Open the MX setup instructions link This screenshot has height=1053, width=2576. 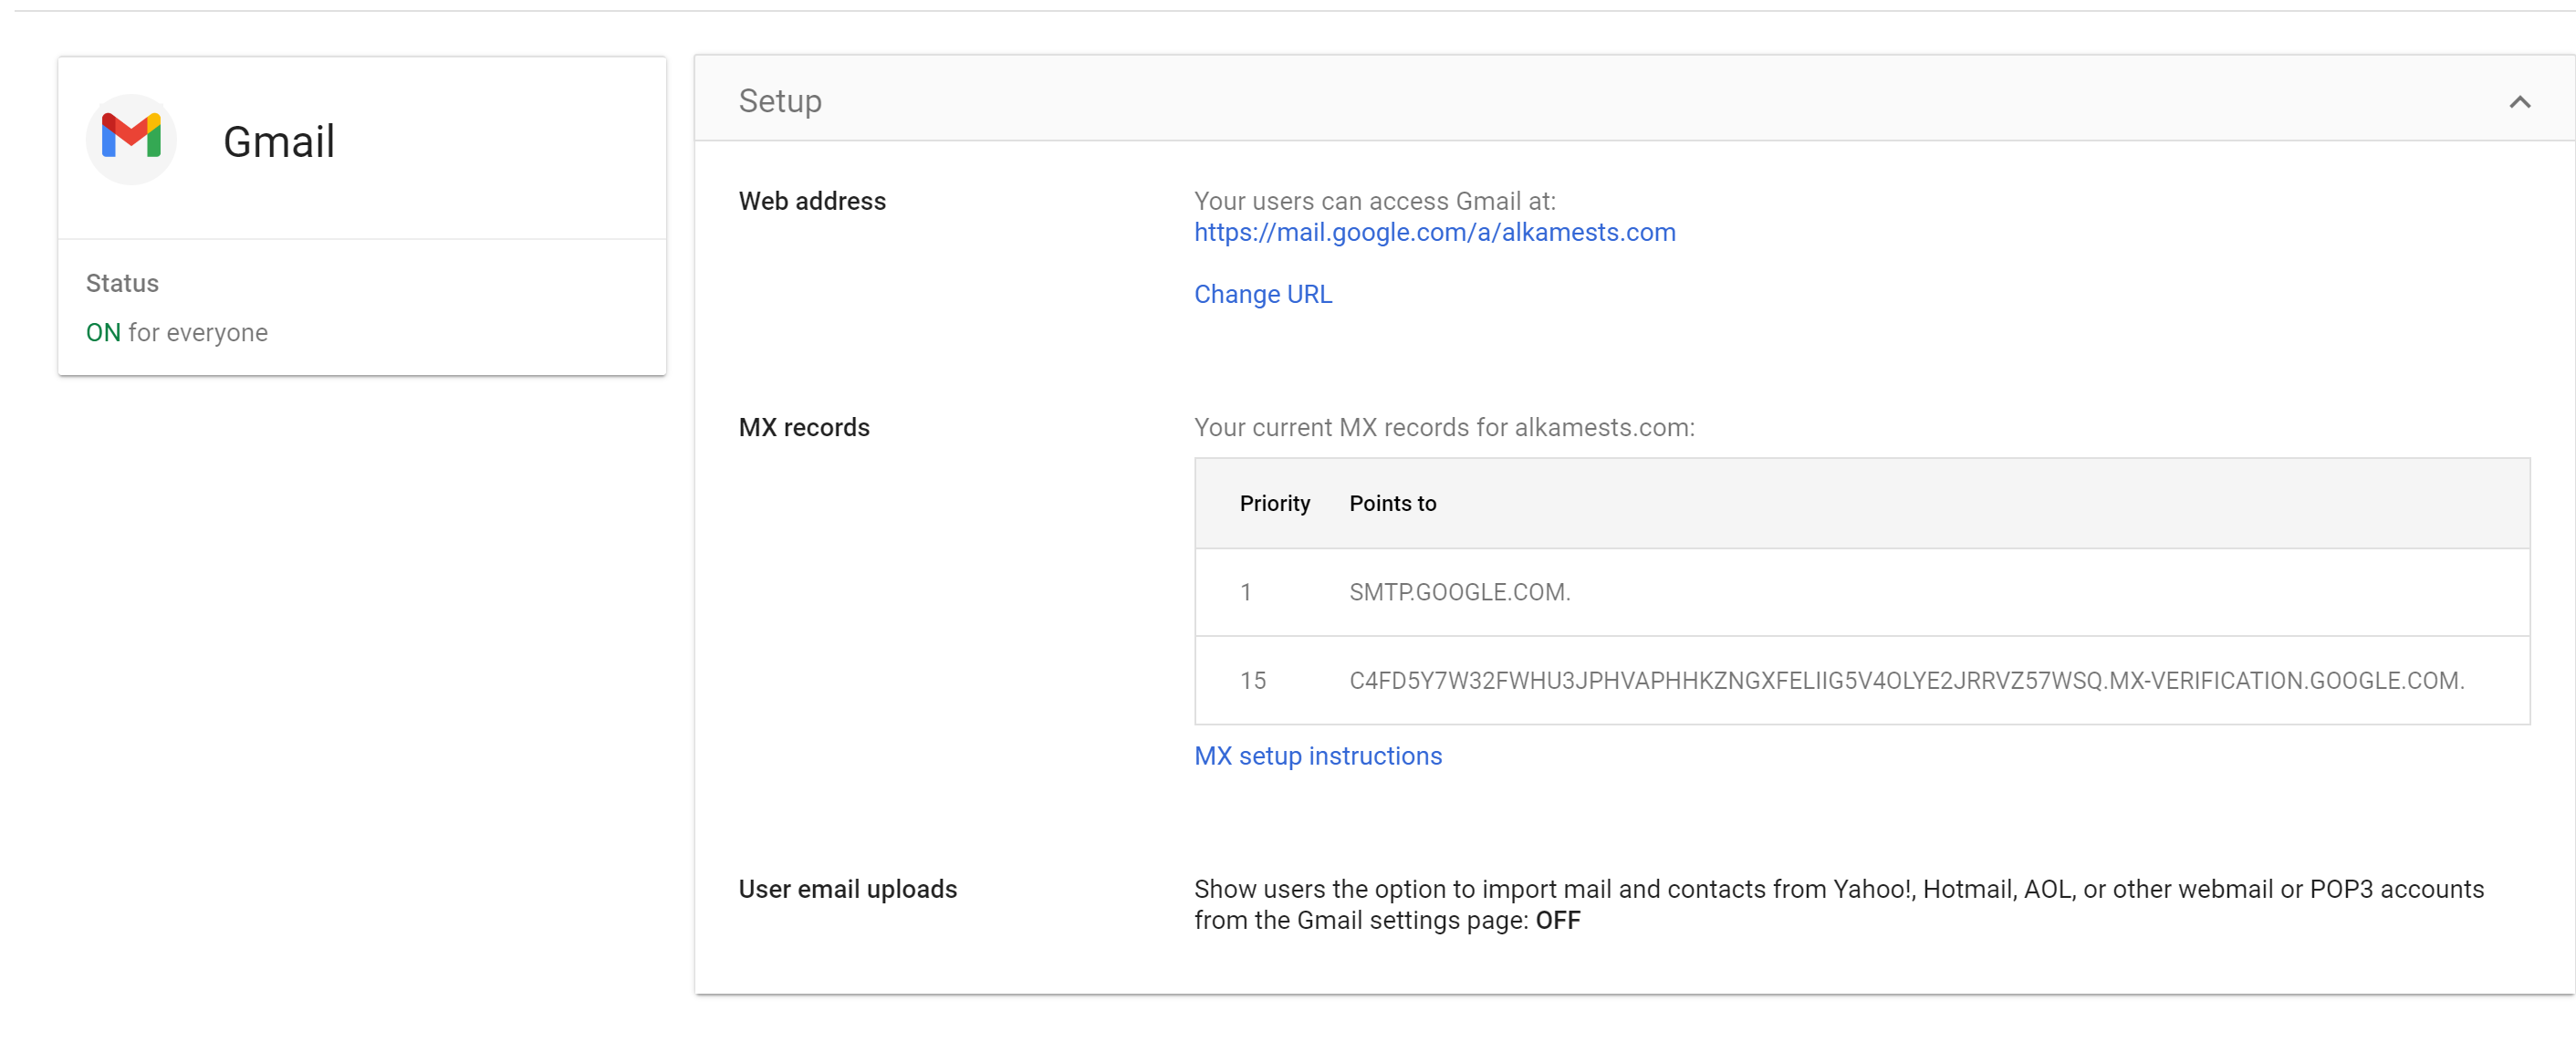1317,756
